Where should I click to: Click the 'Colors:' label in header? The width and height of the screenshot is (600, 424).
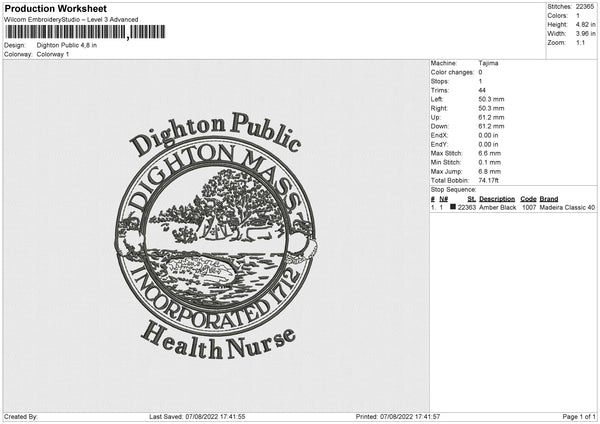click(x=557, y=16)
